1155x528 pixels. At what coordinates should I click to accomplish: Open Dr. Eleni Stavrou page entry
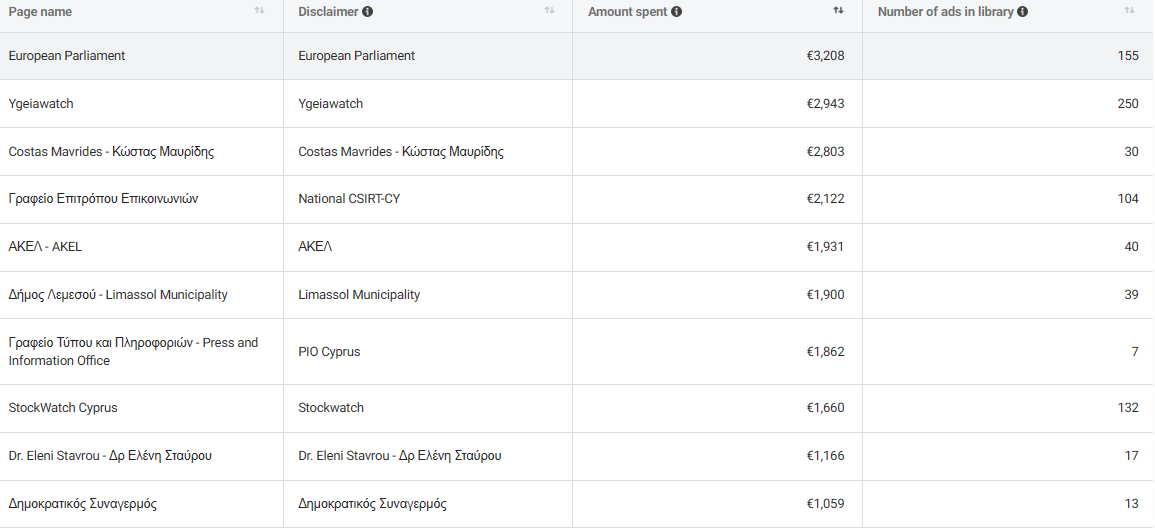click(x=110, y=456)
